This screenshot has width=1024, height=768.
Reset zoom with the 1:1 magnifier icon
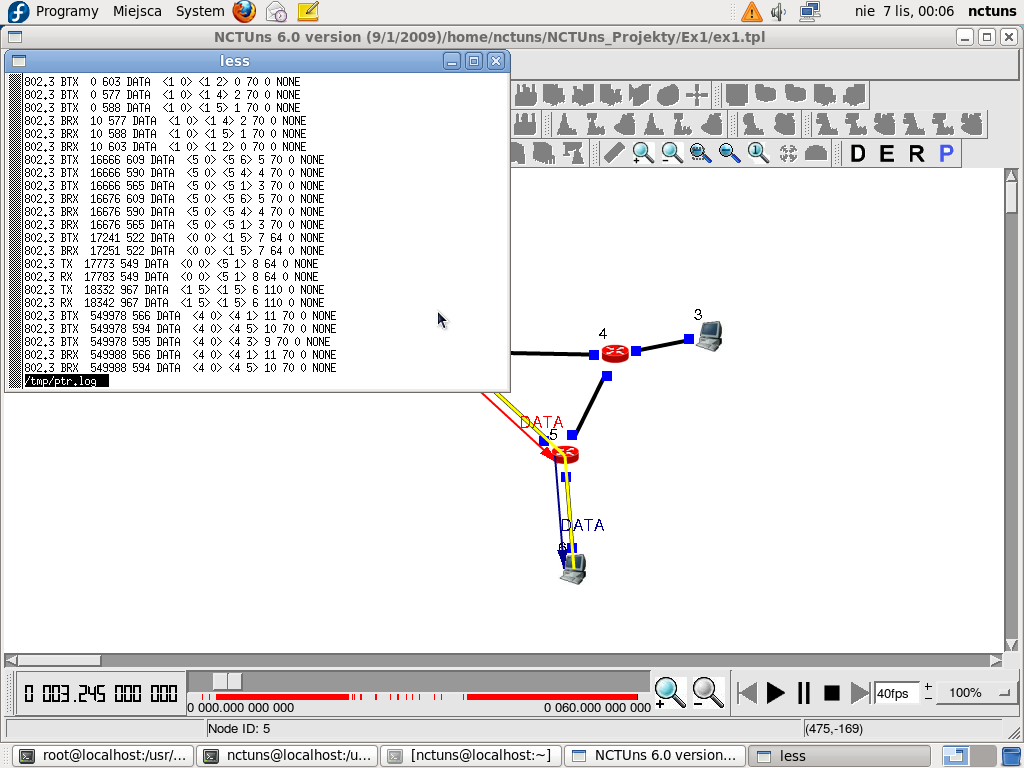point(758,153)
